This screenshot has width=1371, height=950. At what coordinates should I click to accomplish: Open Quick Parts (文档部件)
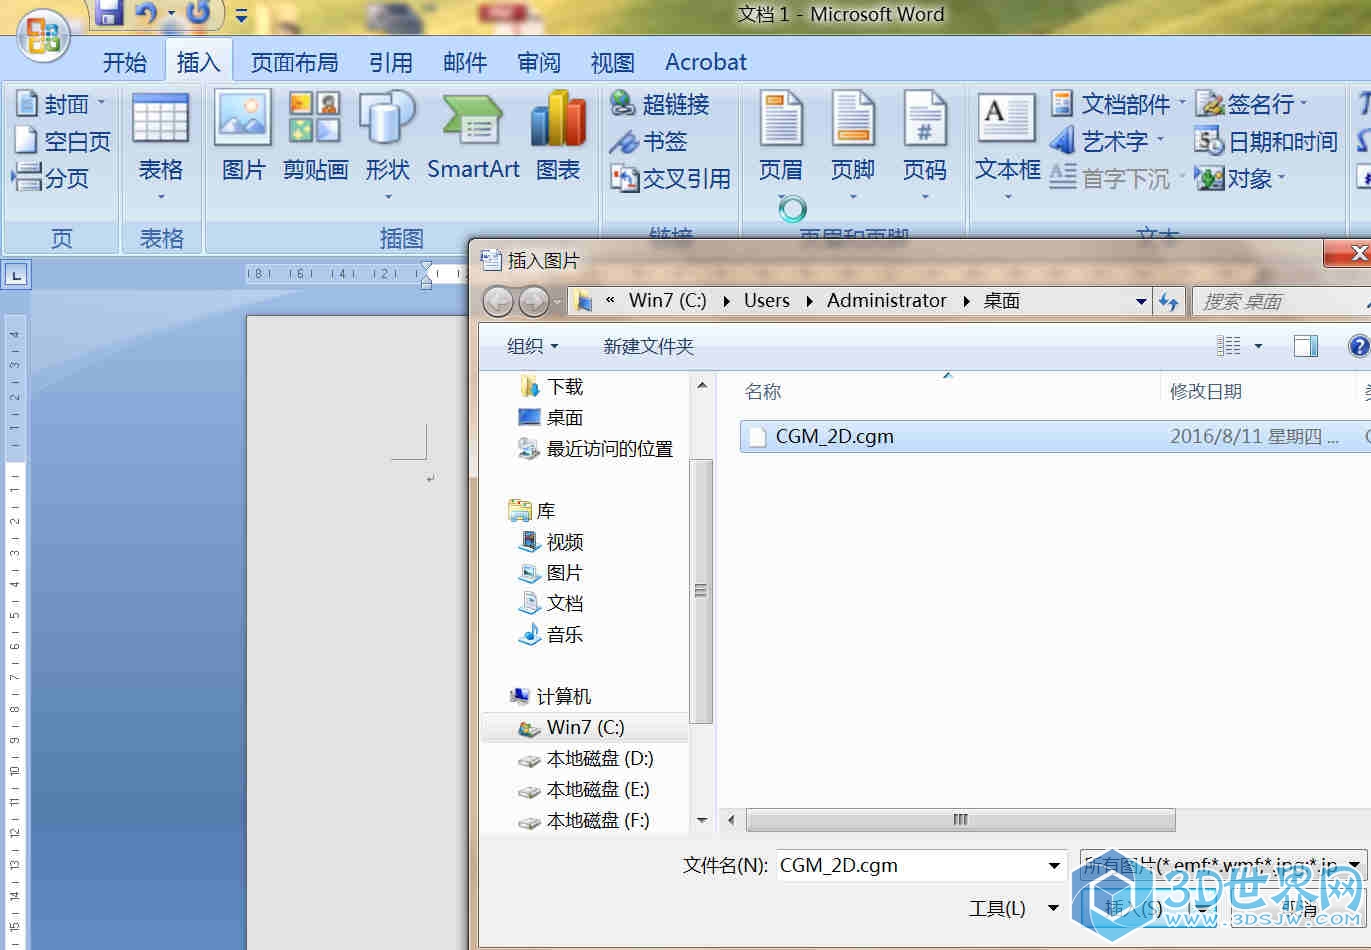click(1117, 104)
